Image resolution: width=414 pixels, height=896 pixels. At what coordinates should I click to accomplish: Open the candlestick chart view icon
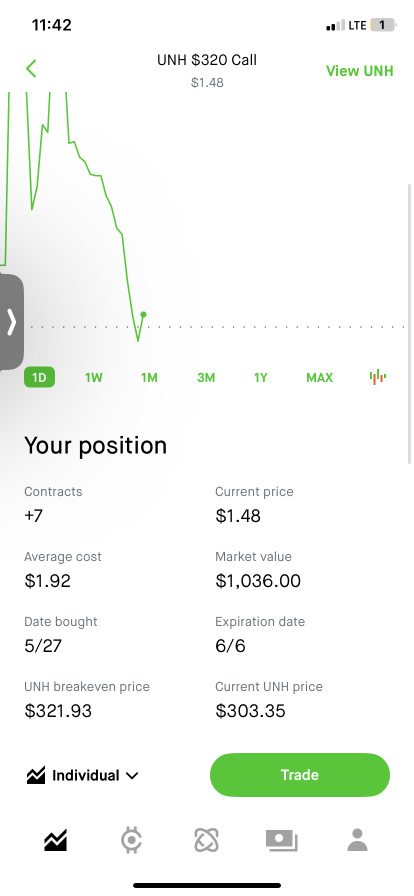pos(377,377)
